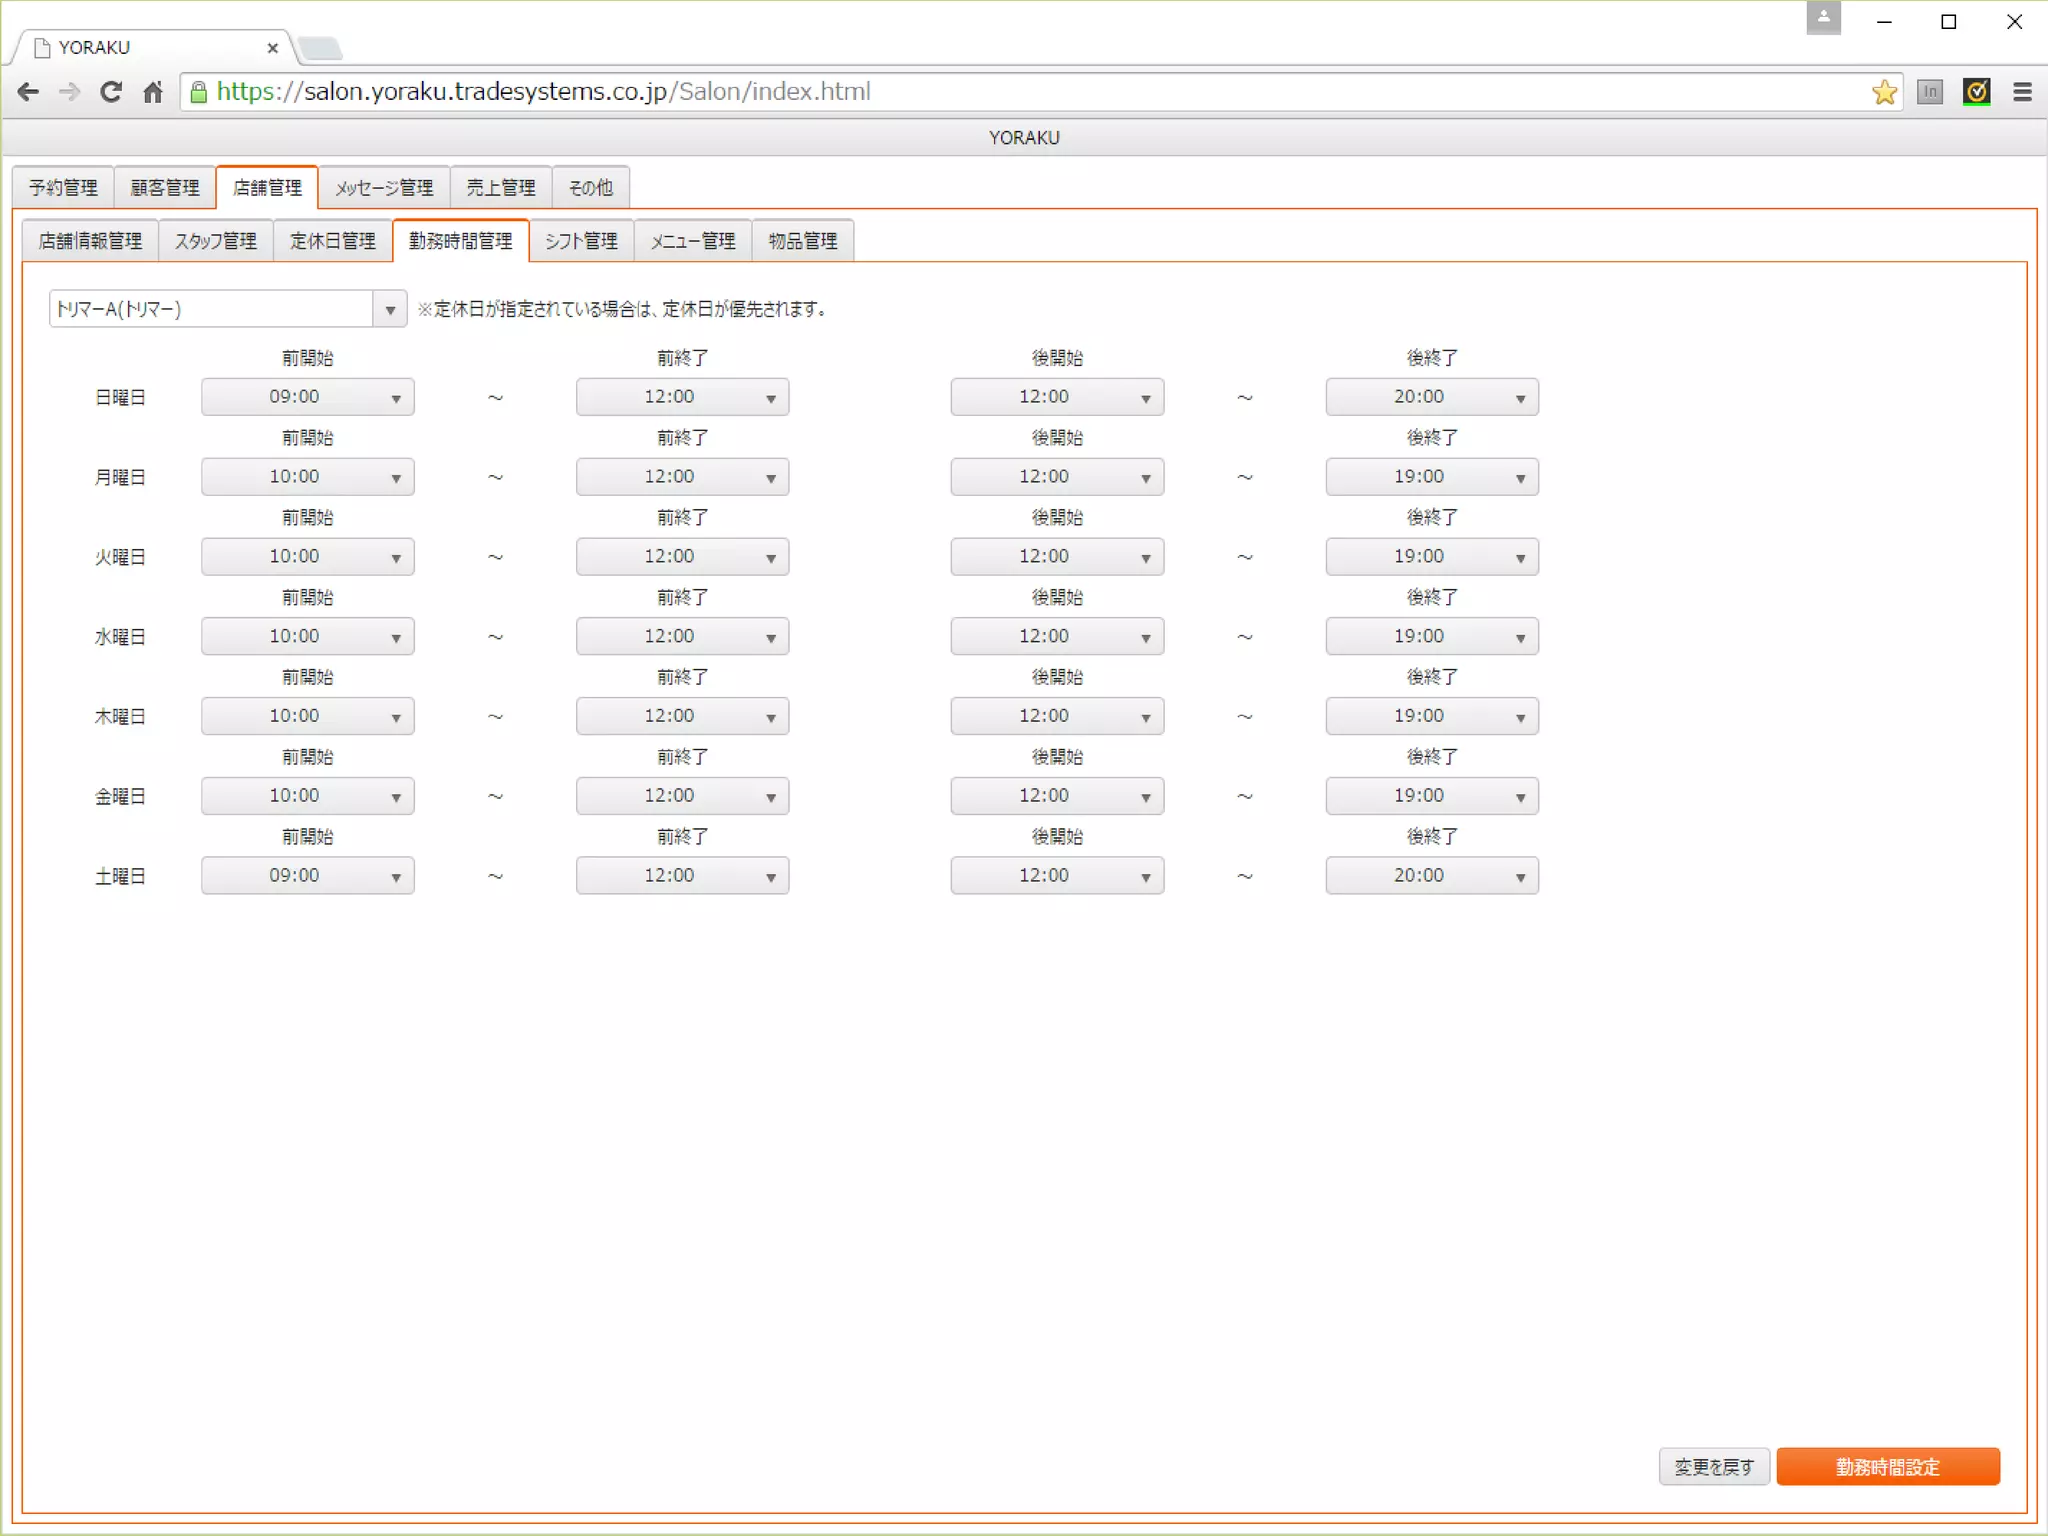
Task: Switch to the 予約管理 tab
Action: (x=63, y=188)
